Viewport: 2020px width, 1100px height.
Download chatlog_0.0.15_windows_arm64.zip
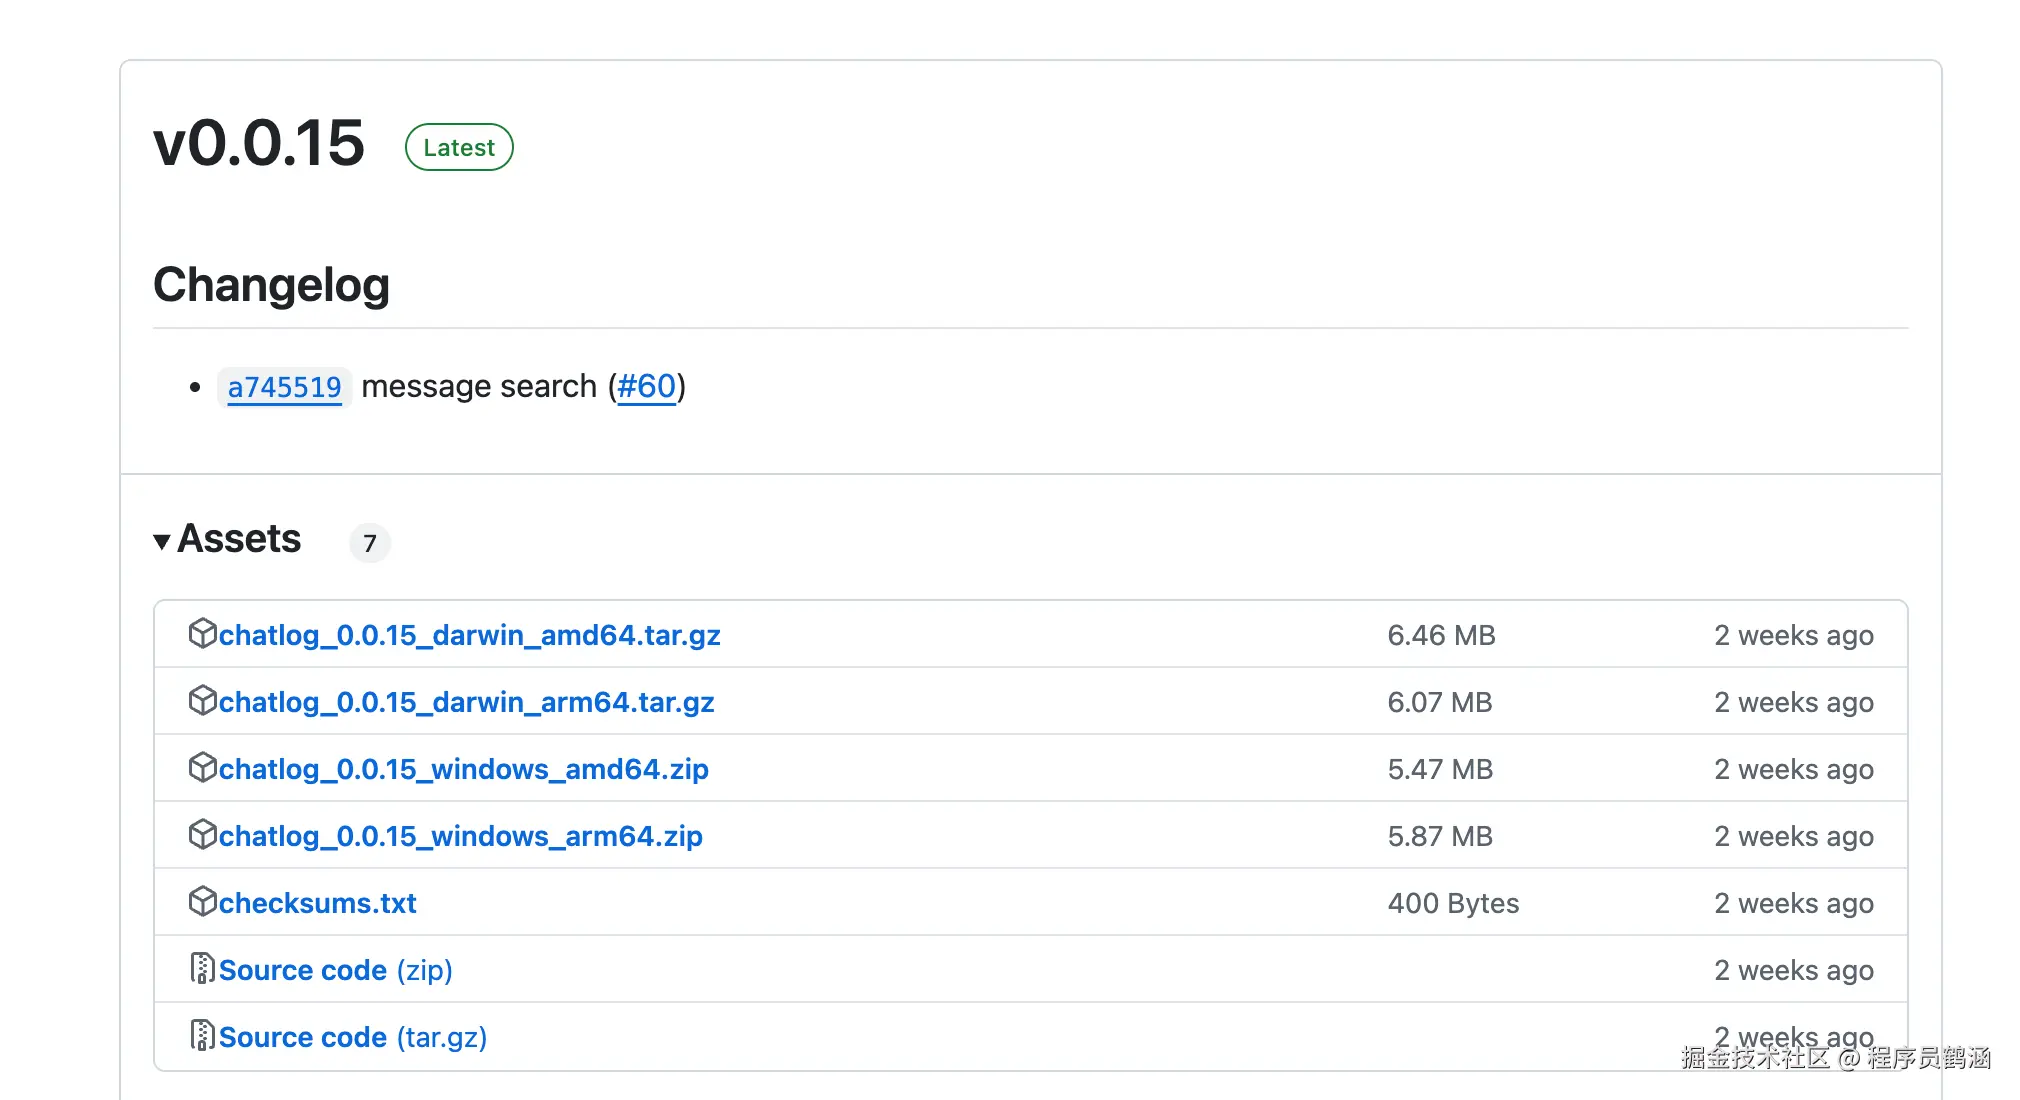tap(460, 837)
